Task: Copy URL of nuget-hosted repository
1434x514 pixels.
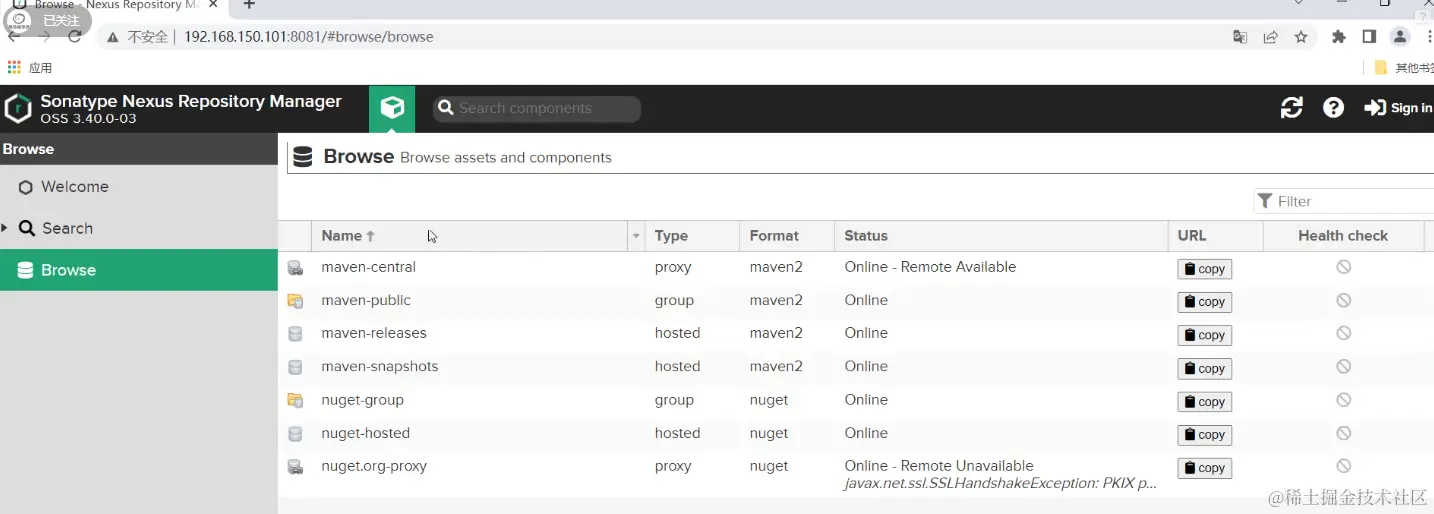Action: (1204, 435)
